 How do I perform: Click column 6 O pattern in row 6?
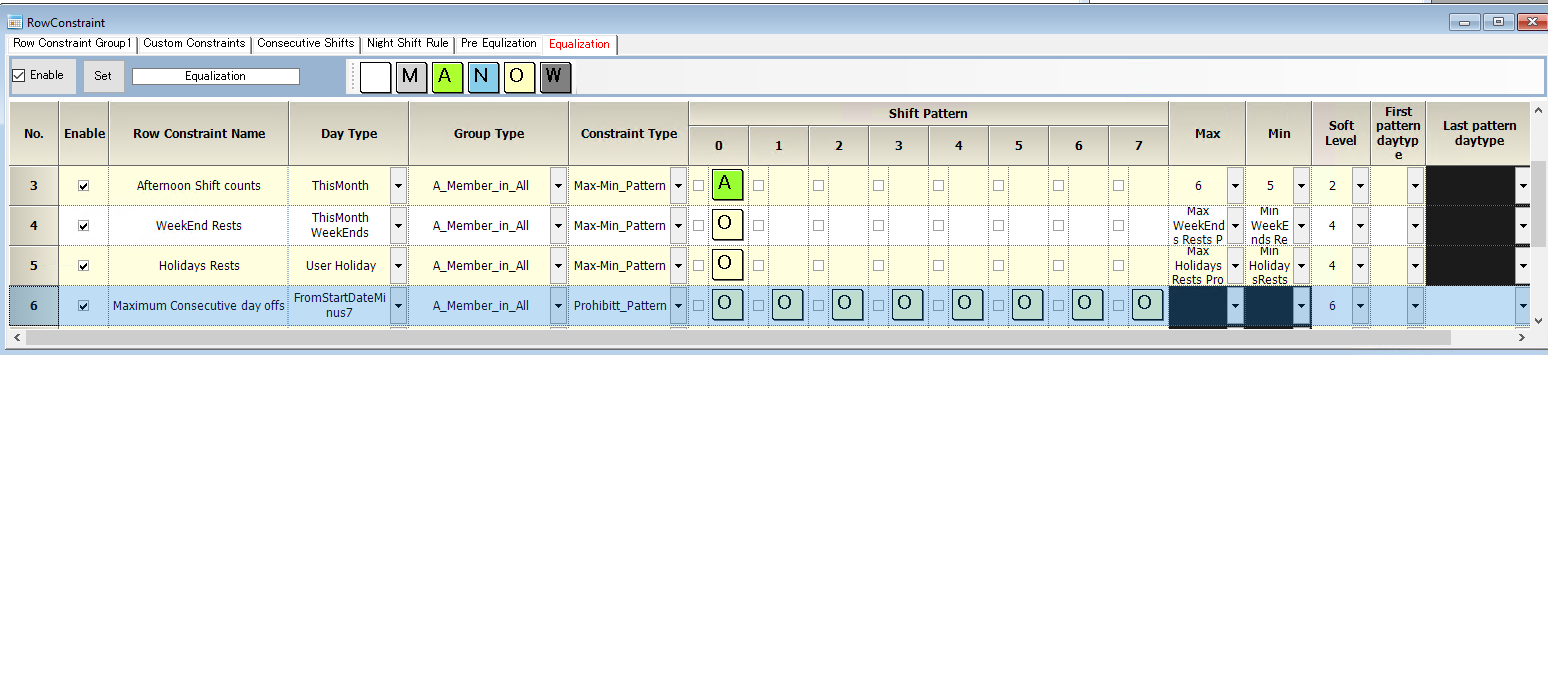click(x=1088, y=304)
